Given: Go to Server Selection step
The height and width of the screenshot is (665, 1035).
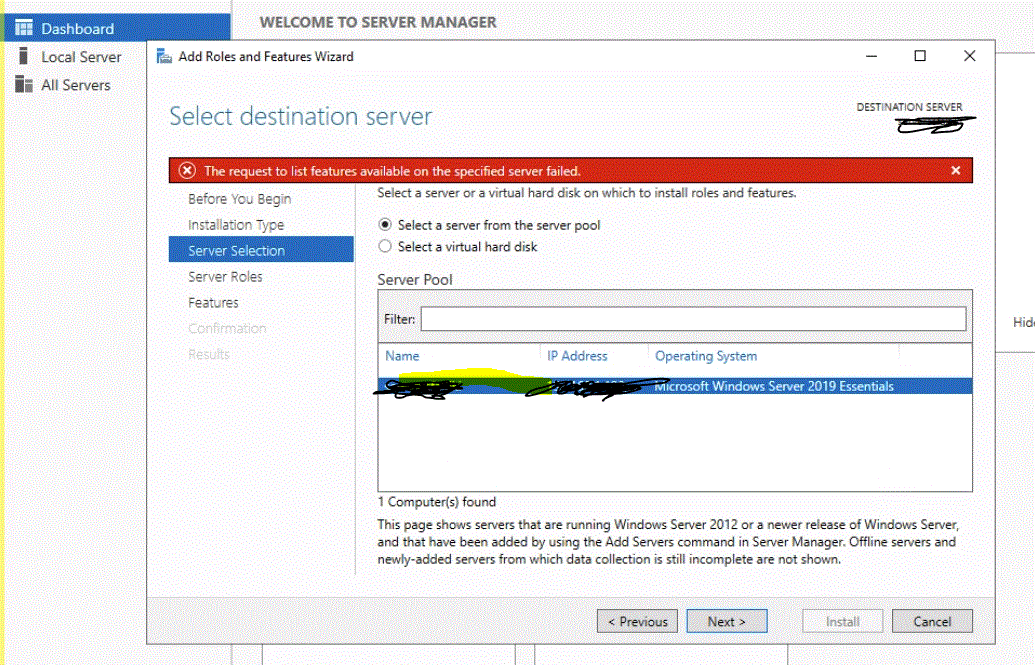Looking at the screenshot, I should (x=261, y=250).
